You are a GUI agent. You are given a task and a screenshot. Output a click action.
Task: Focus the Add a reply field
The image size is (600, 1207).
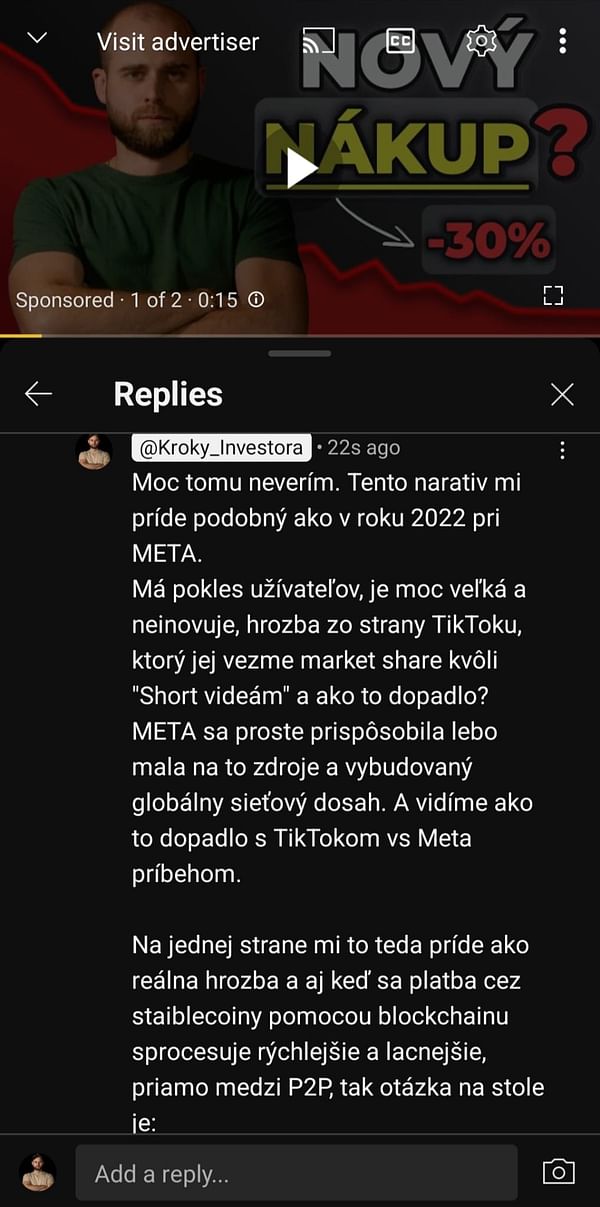tap(296, 1172)
